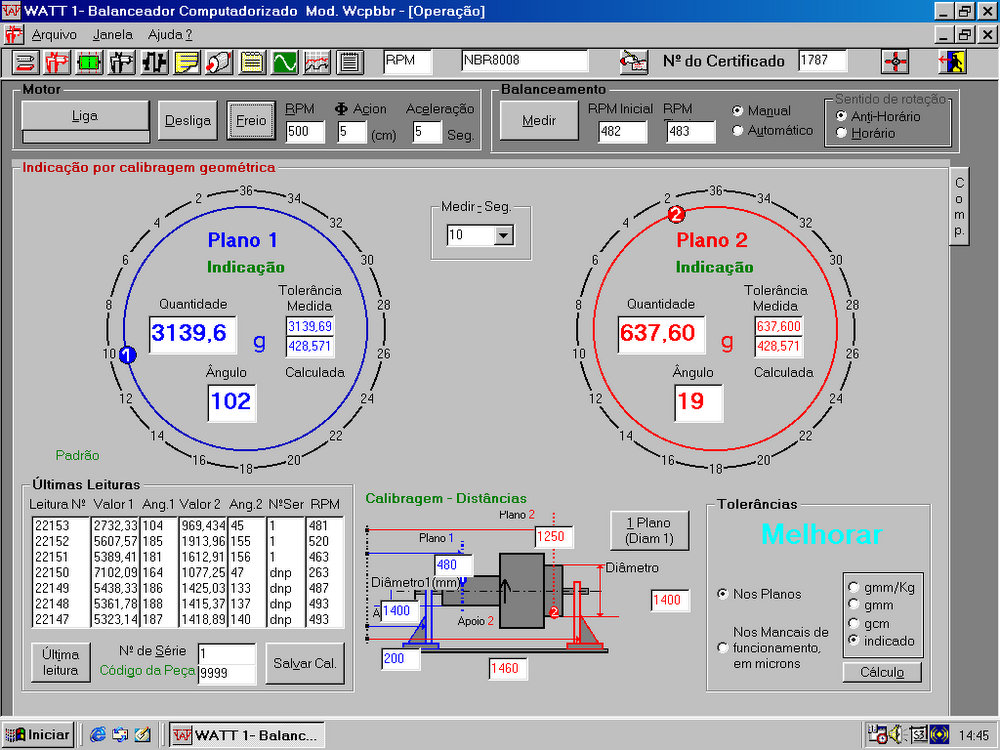Open the Comp. side tab
Screen dimensions: 1000x750
pos(958,207)
